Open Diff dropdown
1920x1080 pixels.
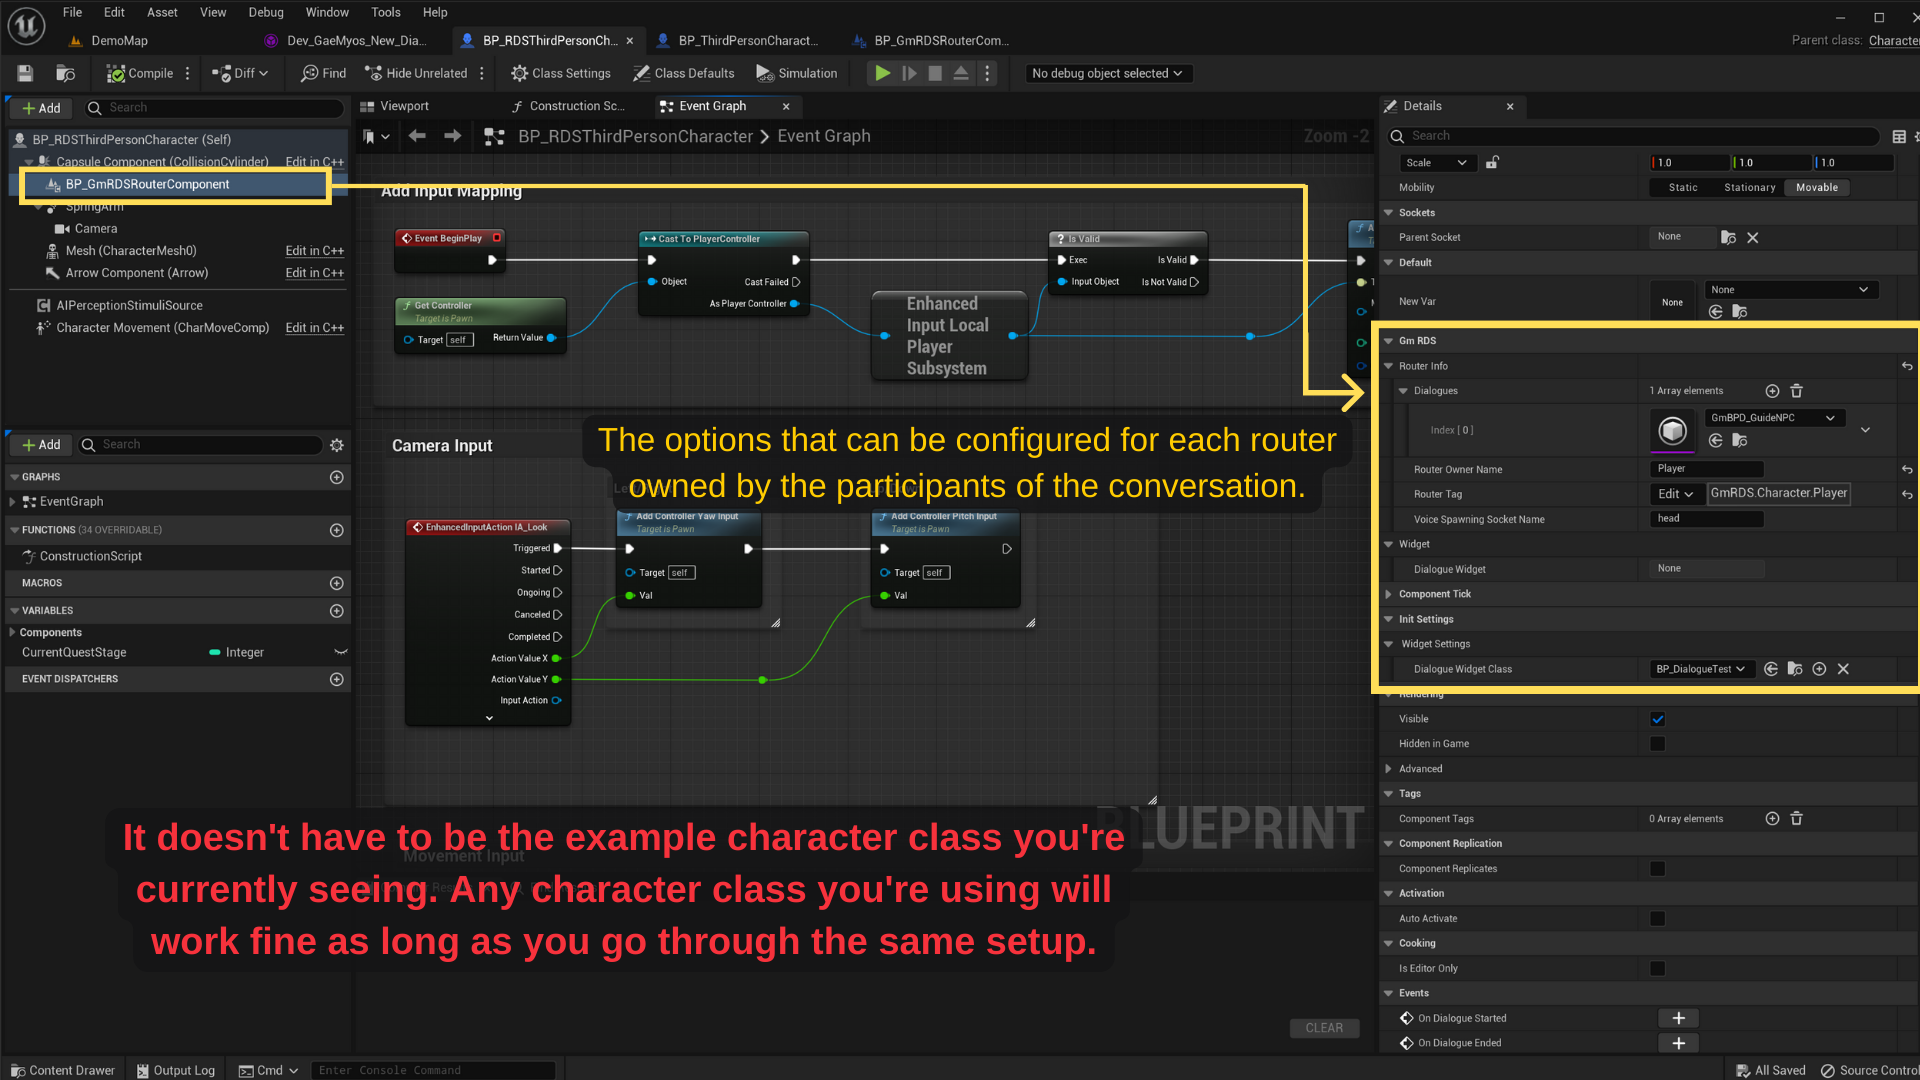(240, 73)
